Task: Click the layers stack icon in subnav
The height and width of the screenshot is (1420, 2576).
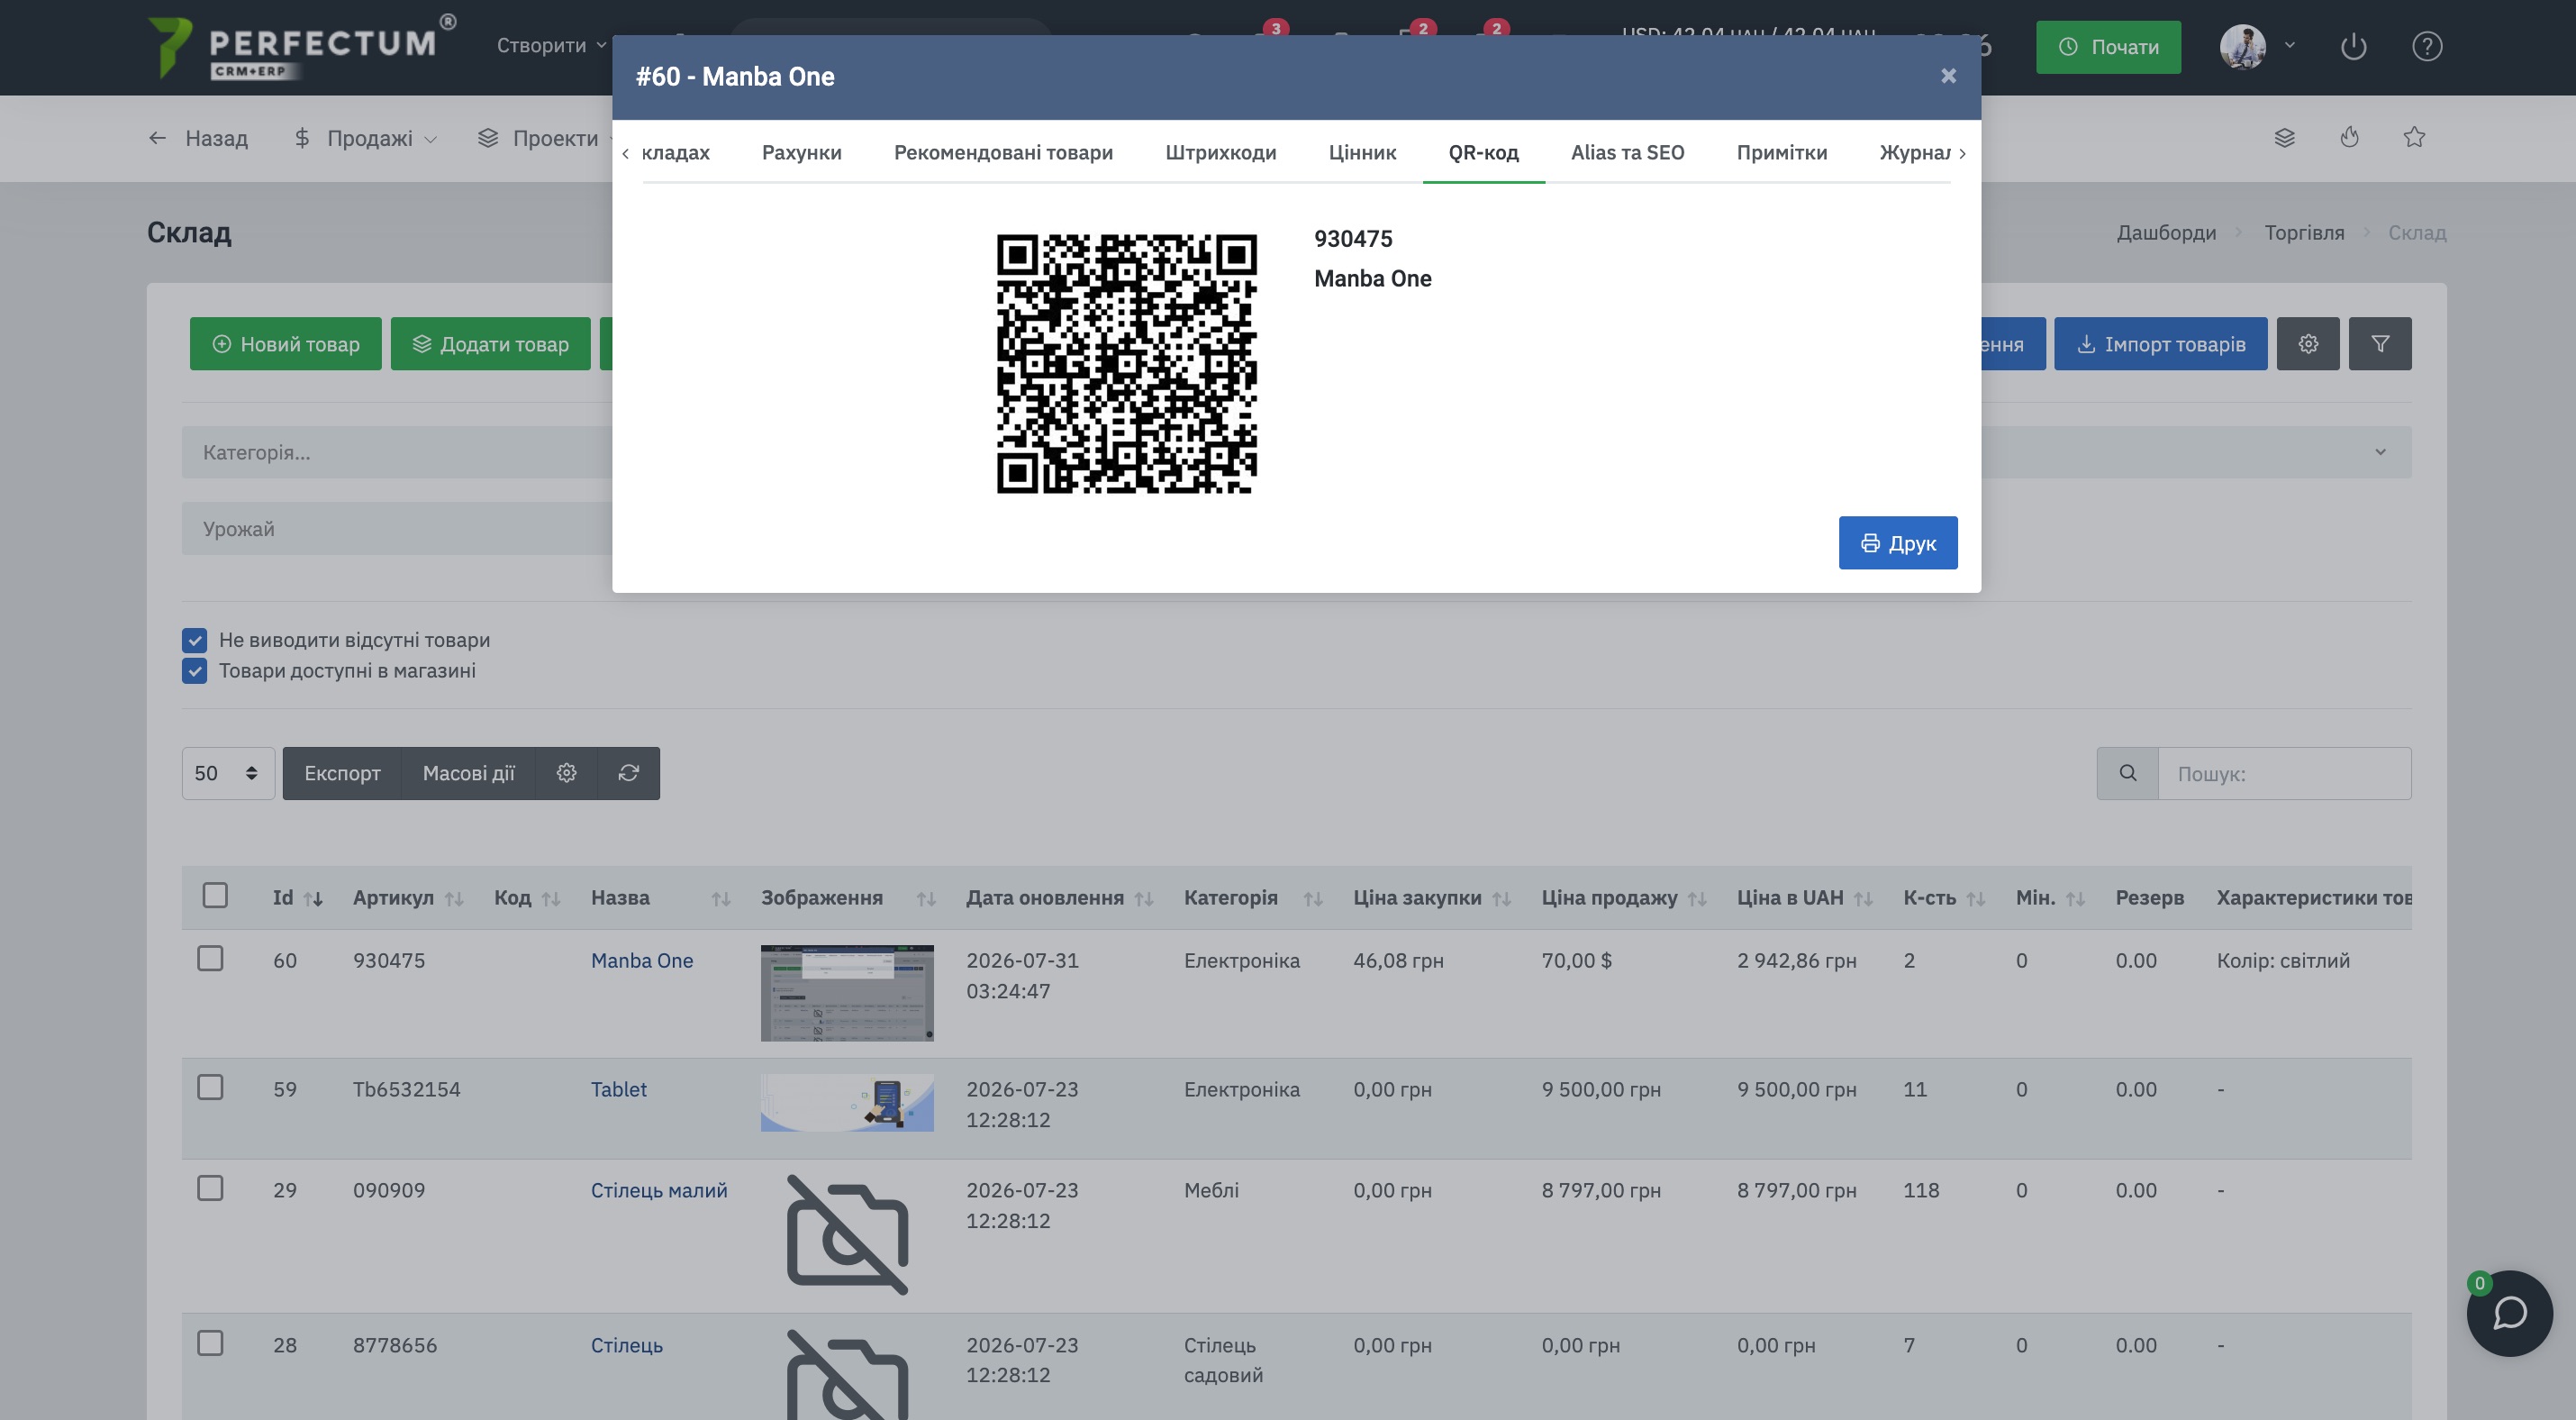Action: [x=2284, y=138]
